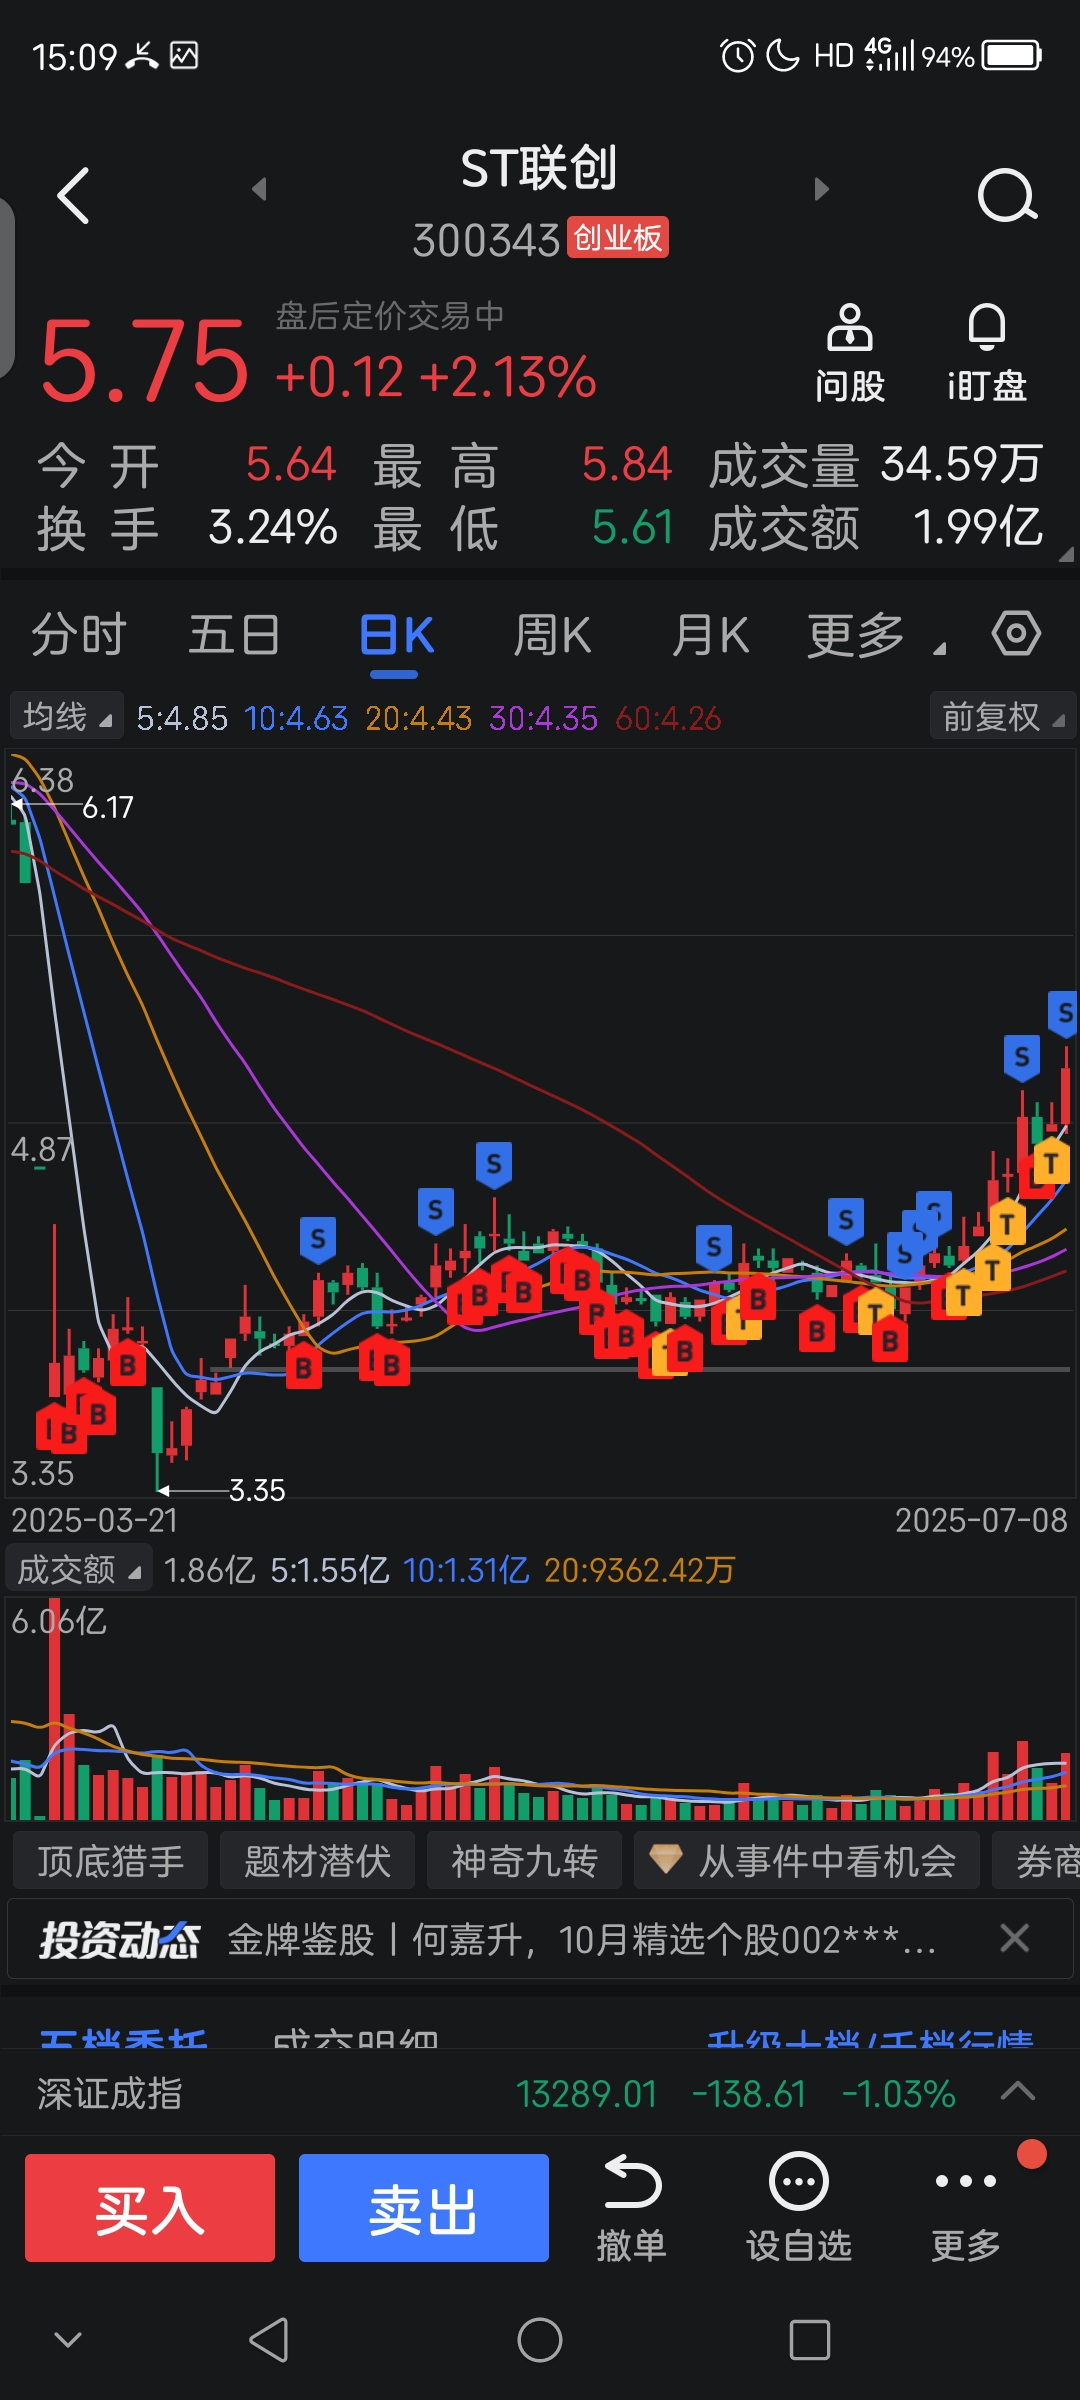The width and height of the screenshot is (1080, 2400).
Task: Open chart settings hexagon icon
Action: click(1016, 634)
